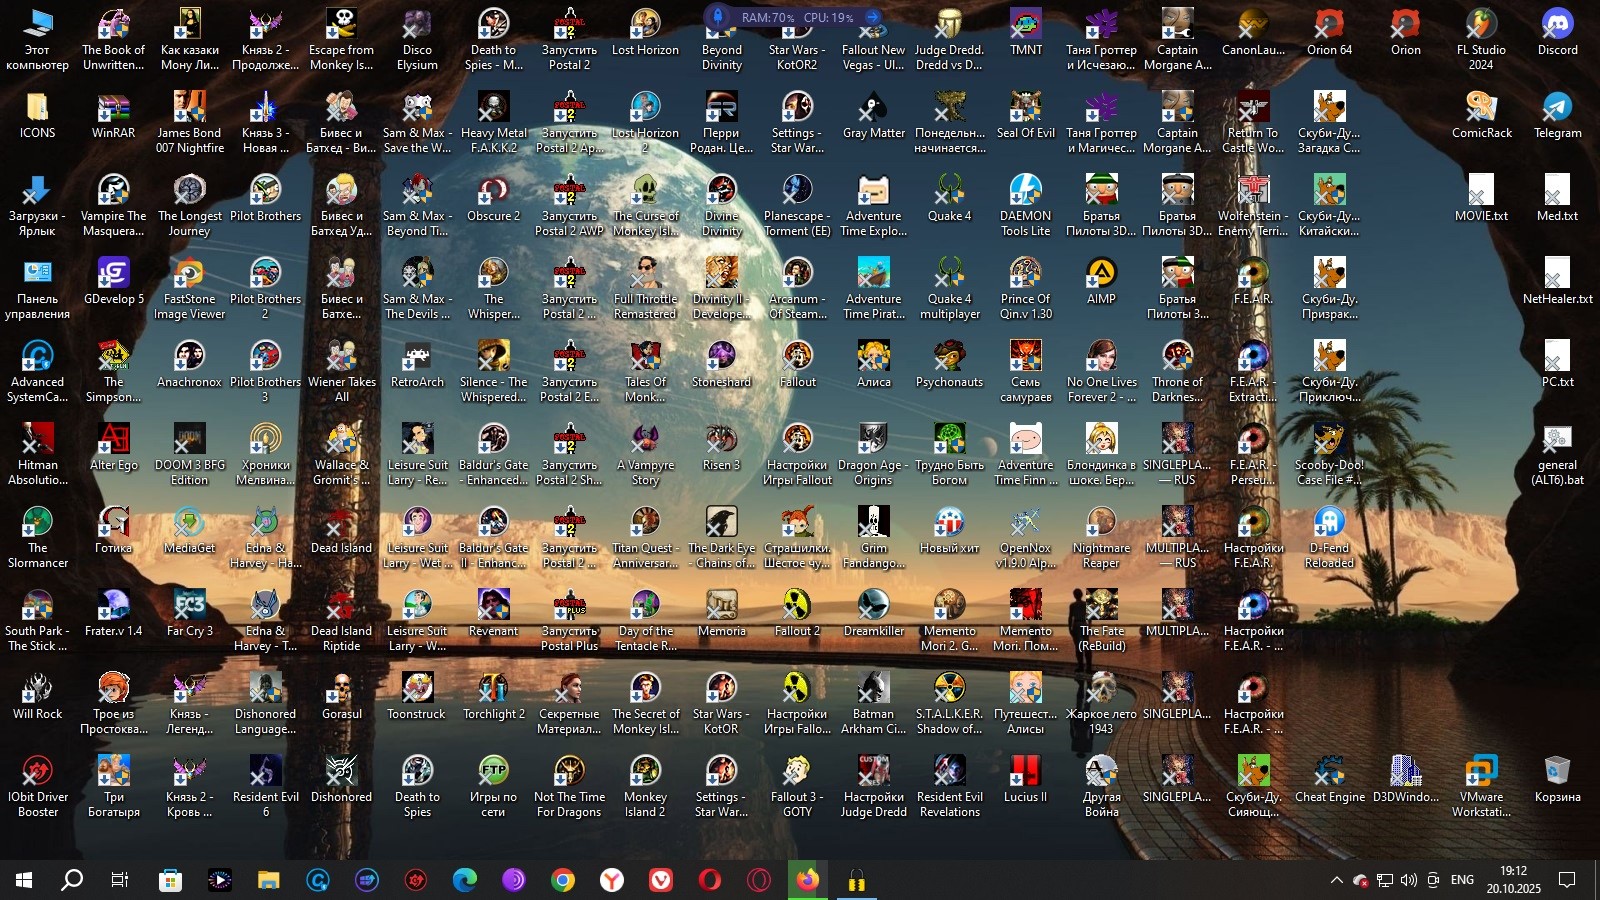Screen dimensions: 1600x900
Task: Click the Windows Start button
Action: click(x=24, y=880)
